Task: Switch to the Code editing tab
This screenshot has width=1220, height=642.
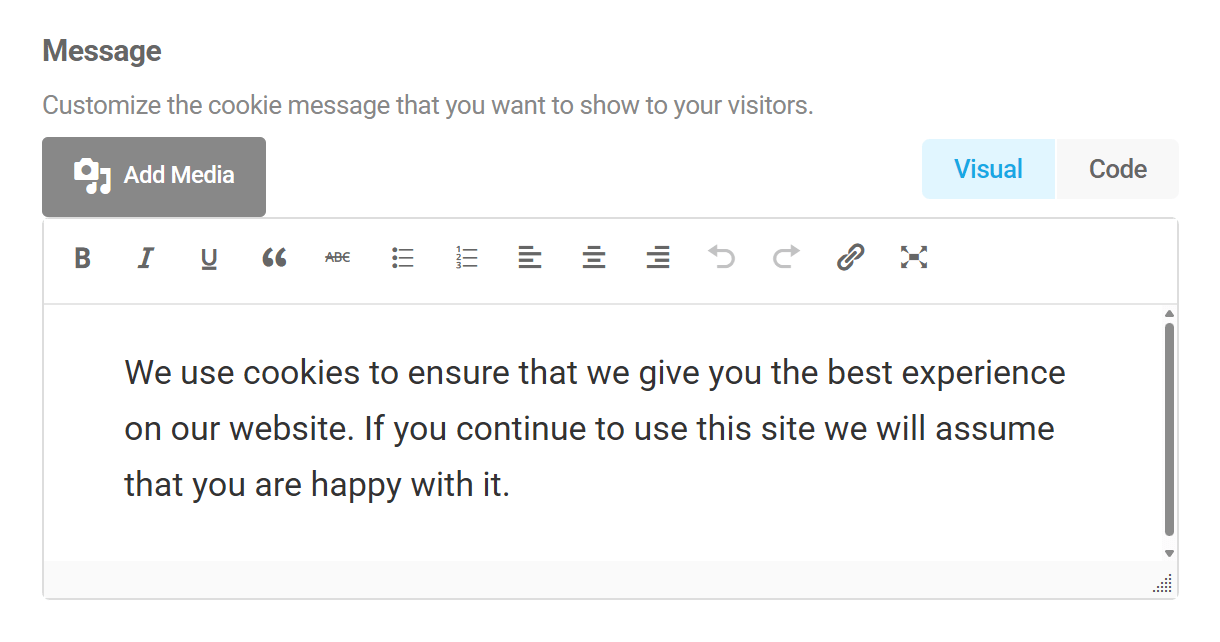Action: click(1116, 169)
